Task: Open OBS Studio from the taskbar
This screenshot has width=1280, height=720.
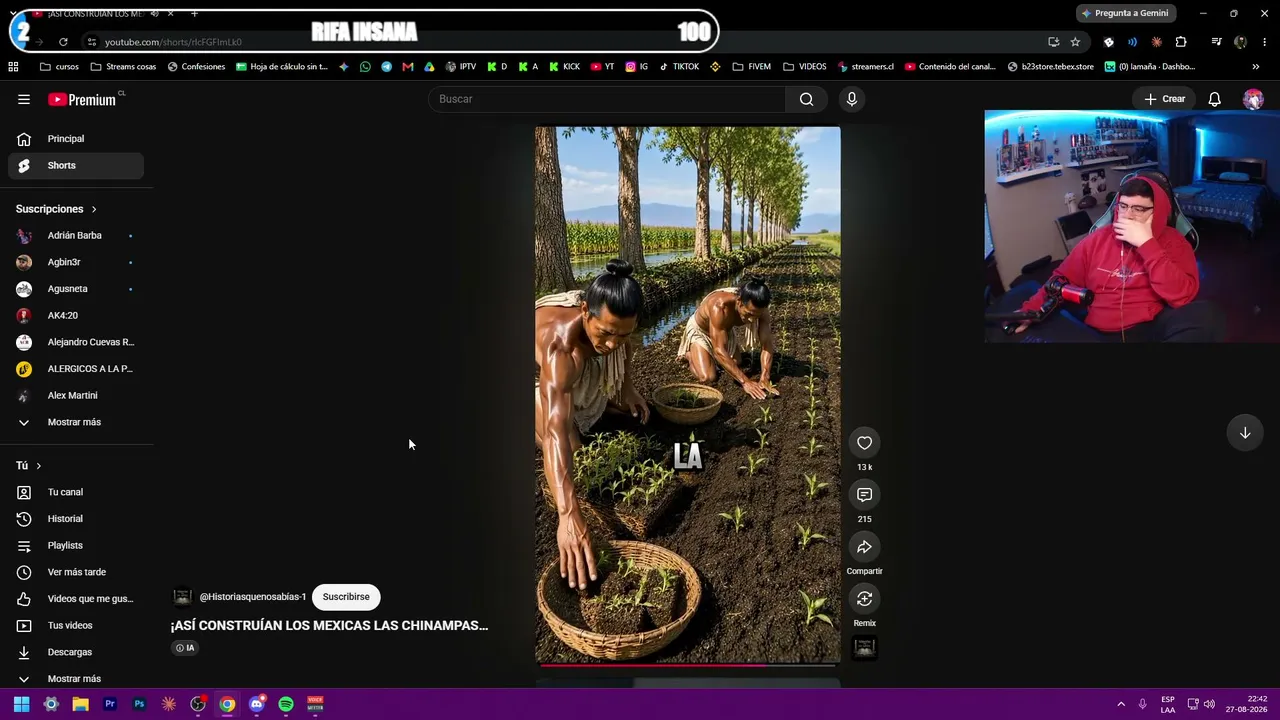Action: pos(198,704)
